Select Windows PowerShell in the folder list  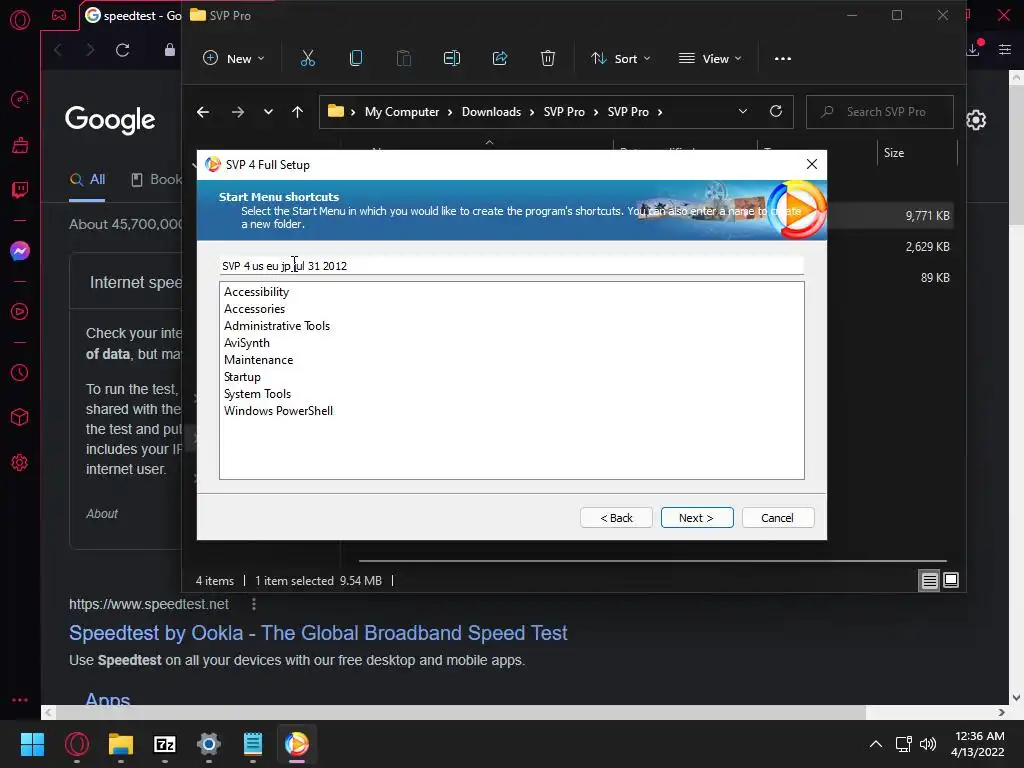click(x=278, y=411)
